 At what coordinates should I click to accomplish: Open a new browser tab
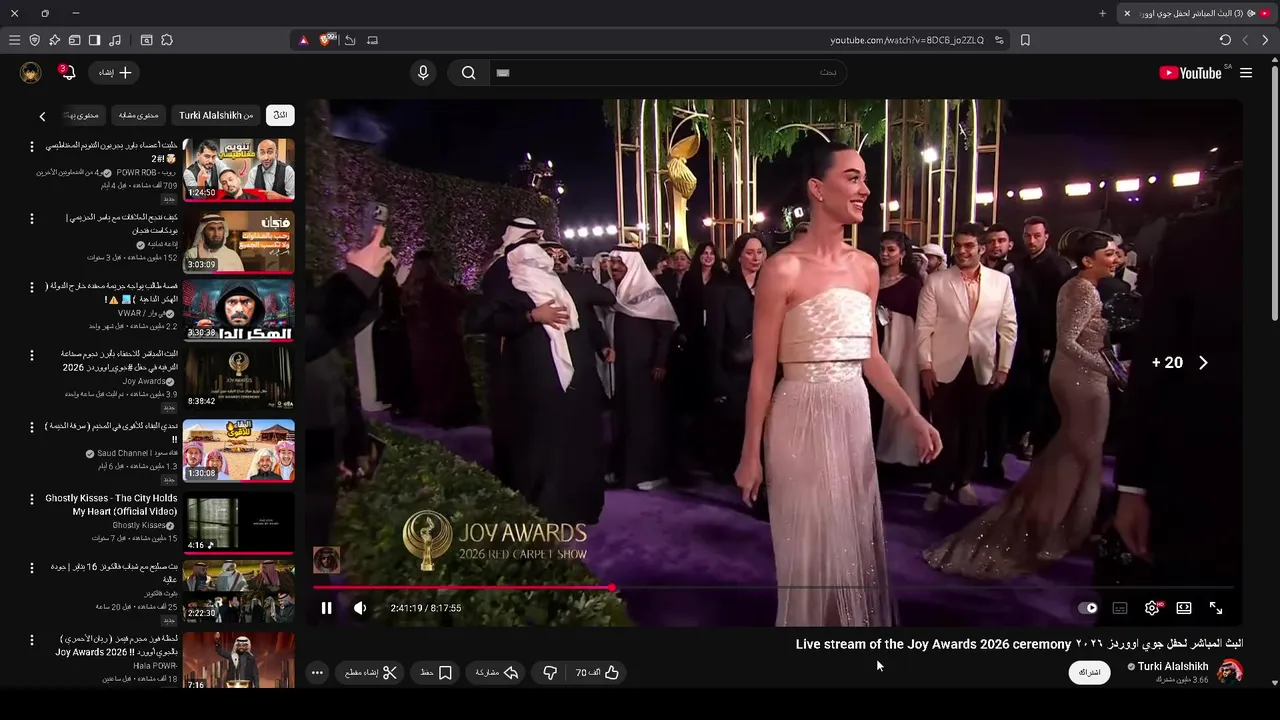point(1102,13)
